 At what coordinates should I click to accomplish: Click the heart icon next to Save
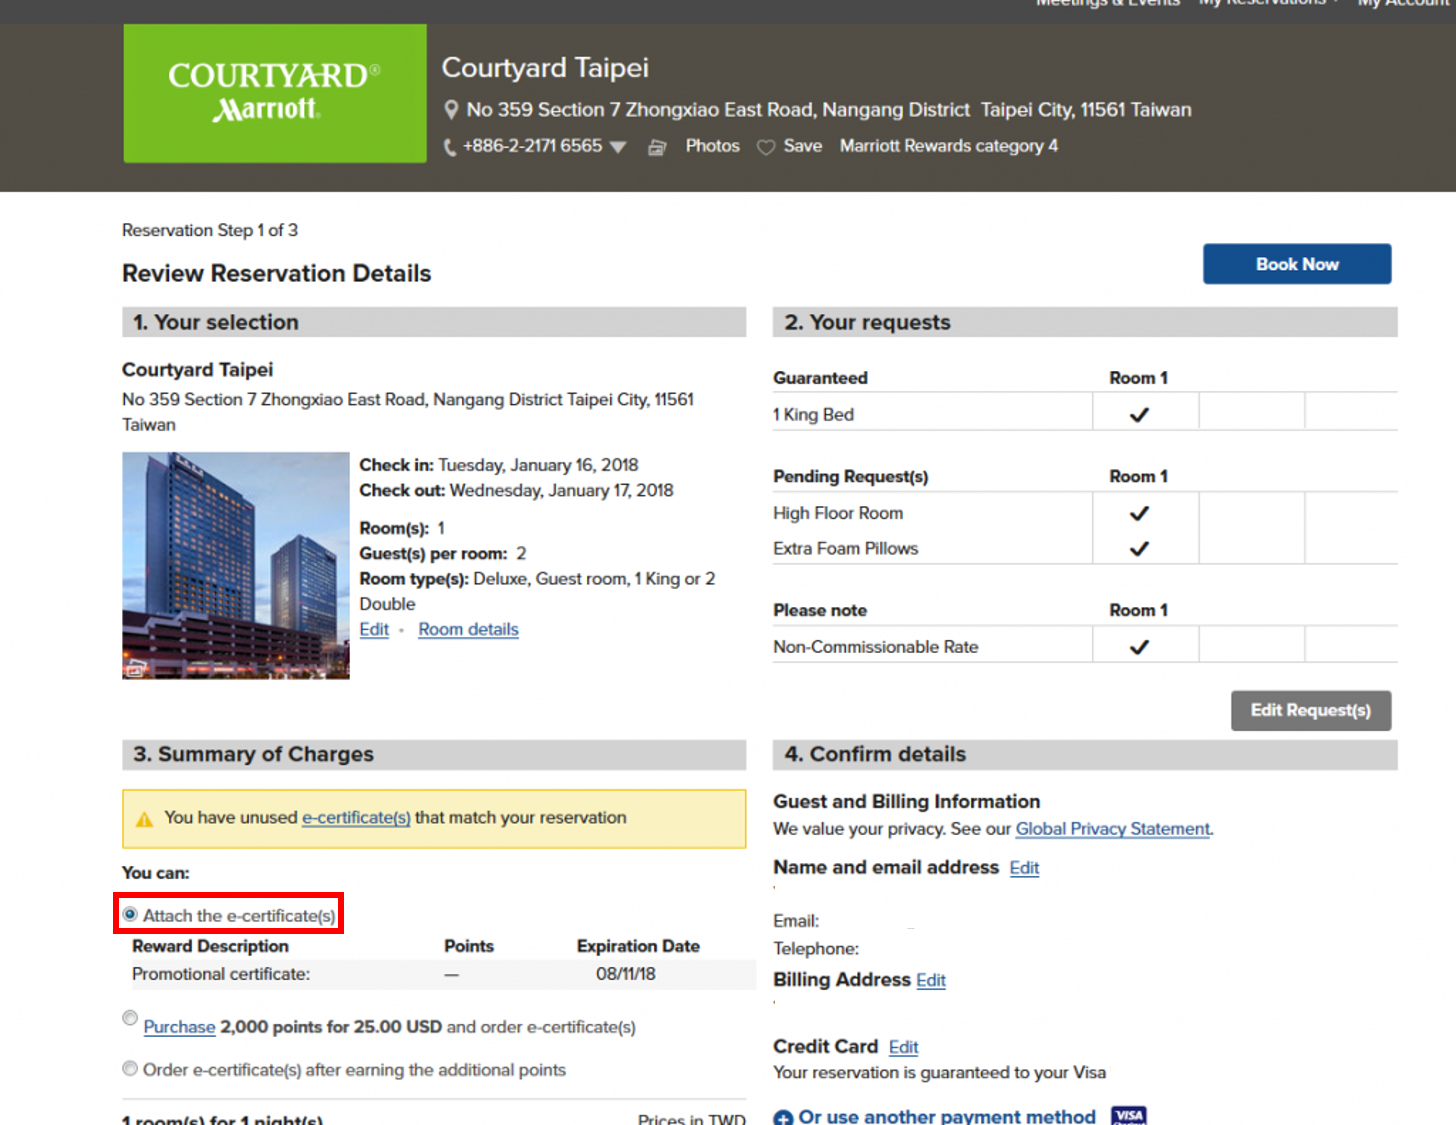[x=766, y=147]
